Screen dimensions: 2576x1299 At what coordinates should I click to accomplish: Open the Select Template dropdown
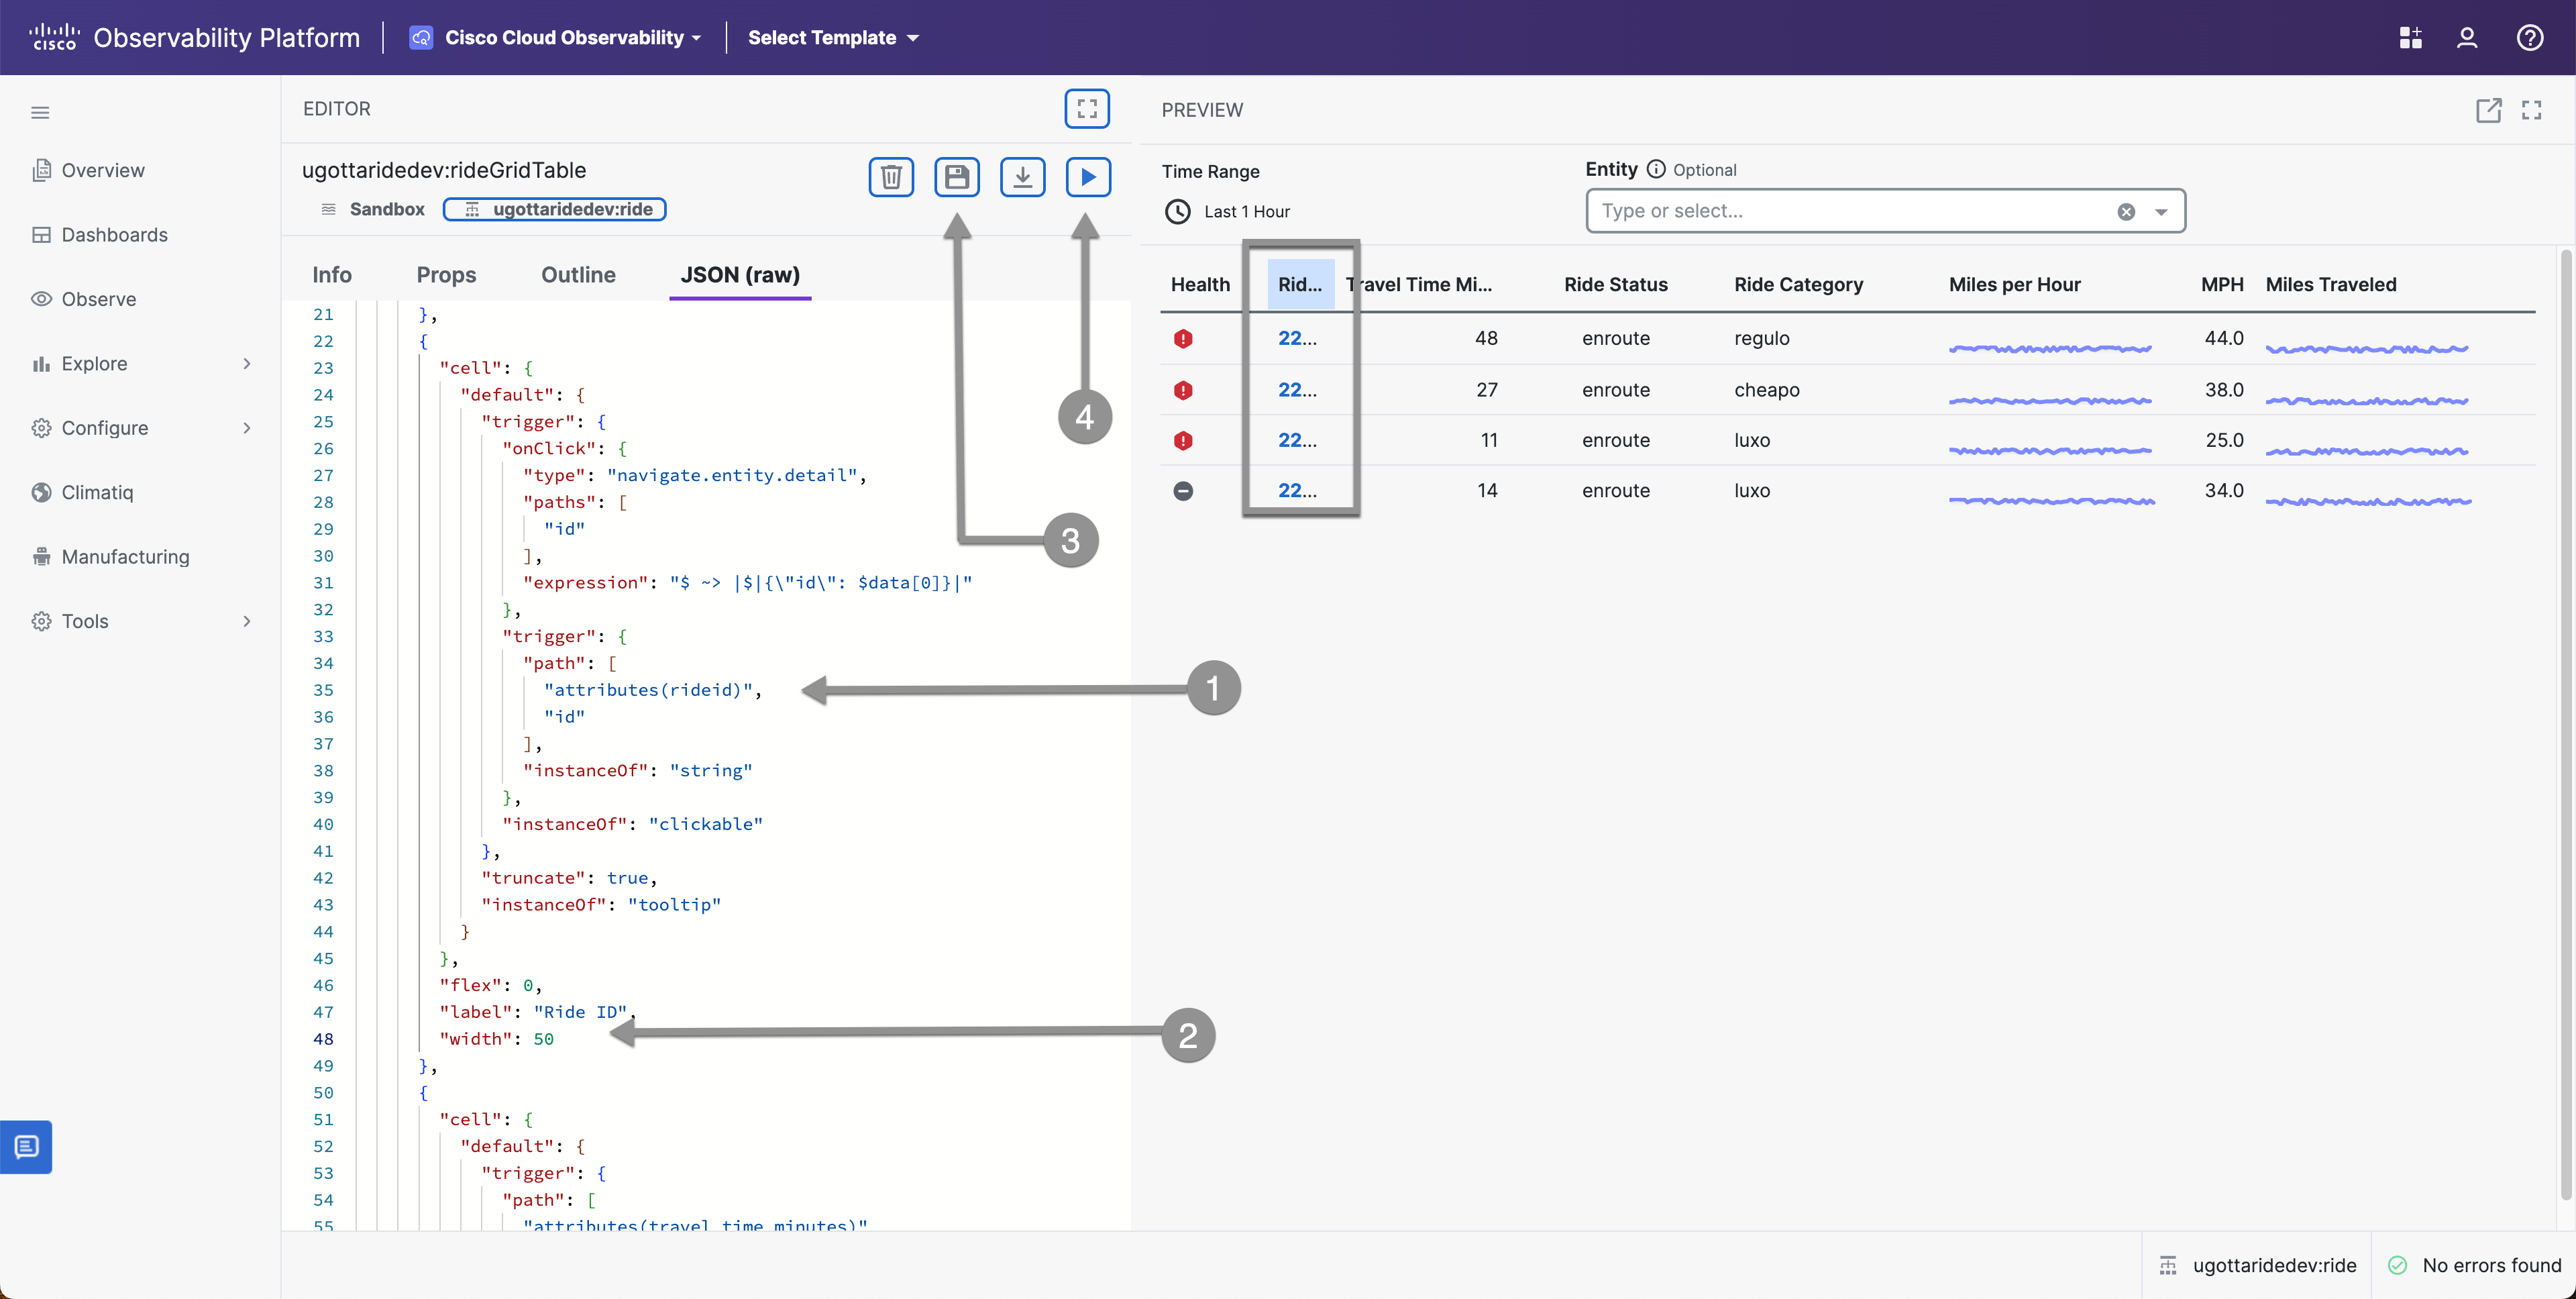[832, 38]
